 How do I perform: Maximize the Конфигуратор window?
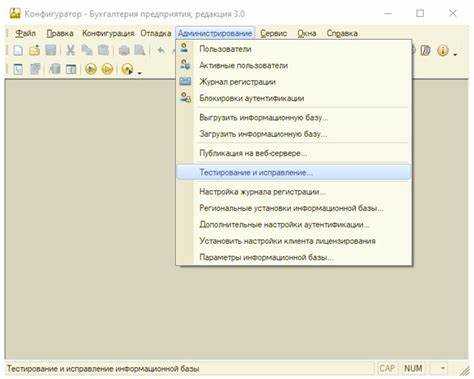[420, 14]
